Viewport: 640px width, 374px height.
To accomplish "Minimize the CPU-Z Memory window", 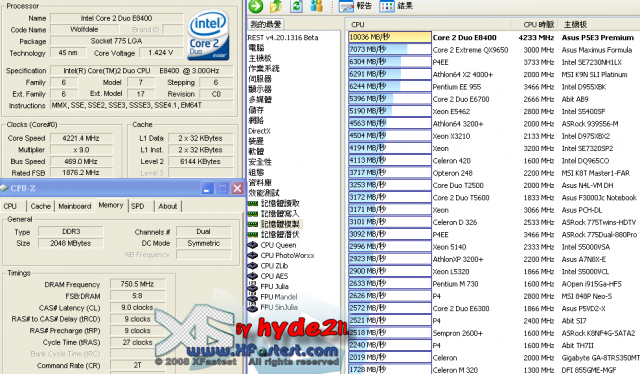I will point(207,188).
